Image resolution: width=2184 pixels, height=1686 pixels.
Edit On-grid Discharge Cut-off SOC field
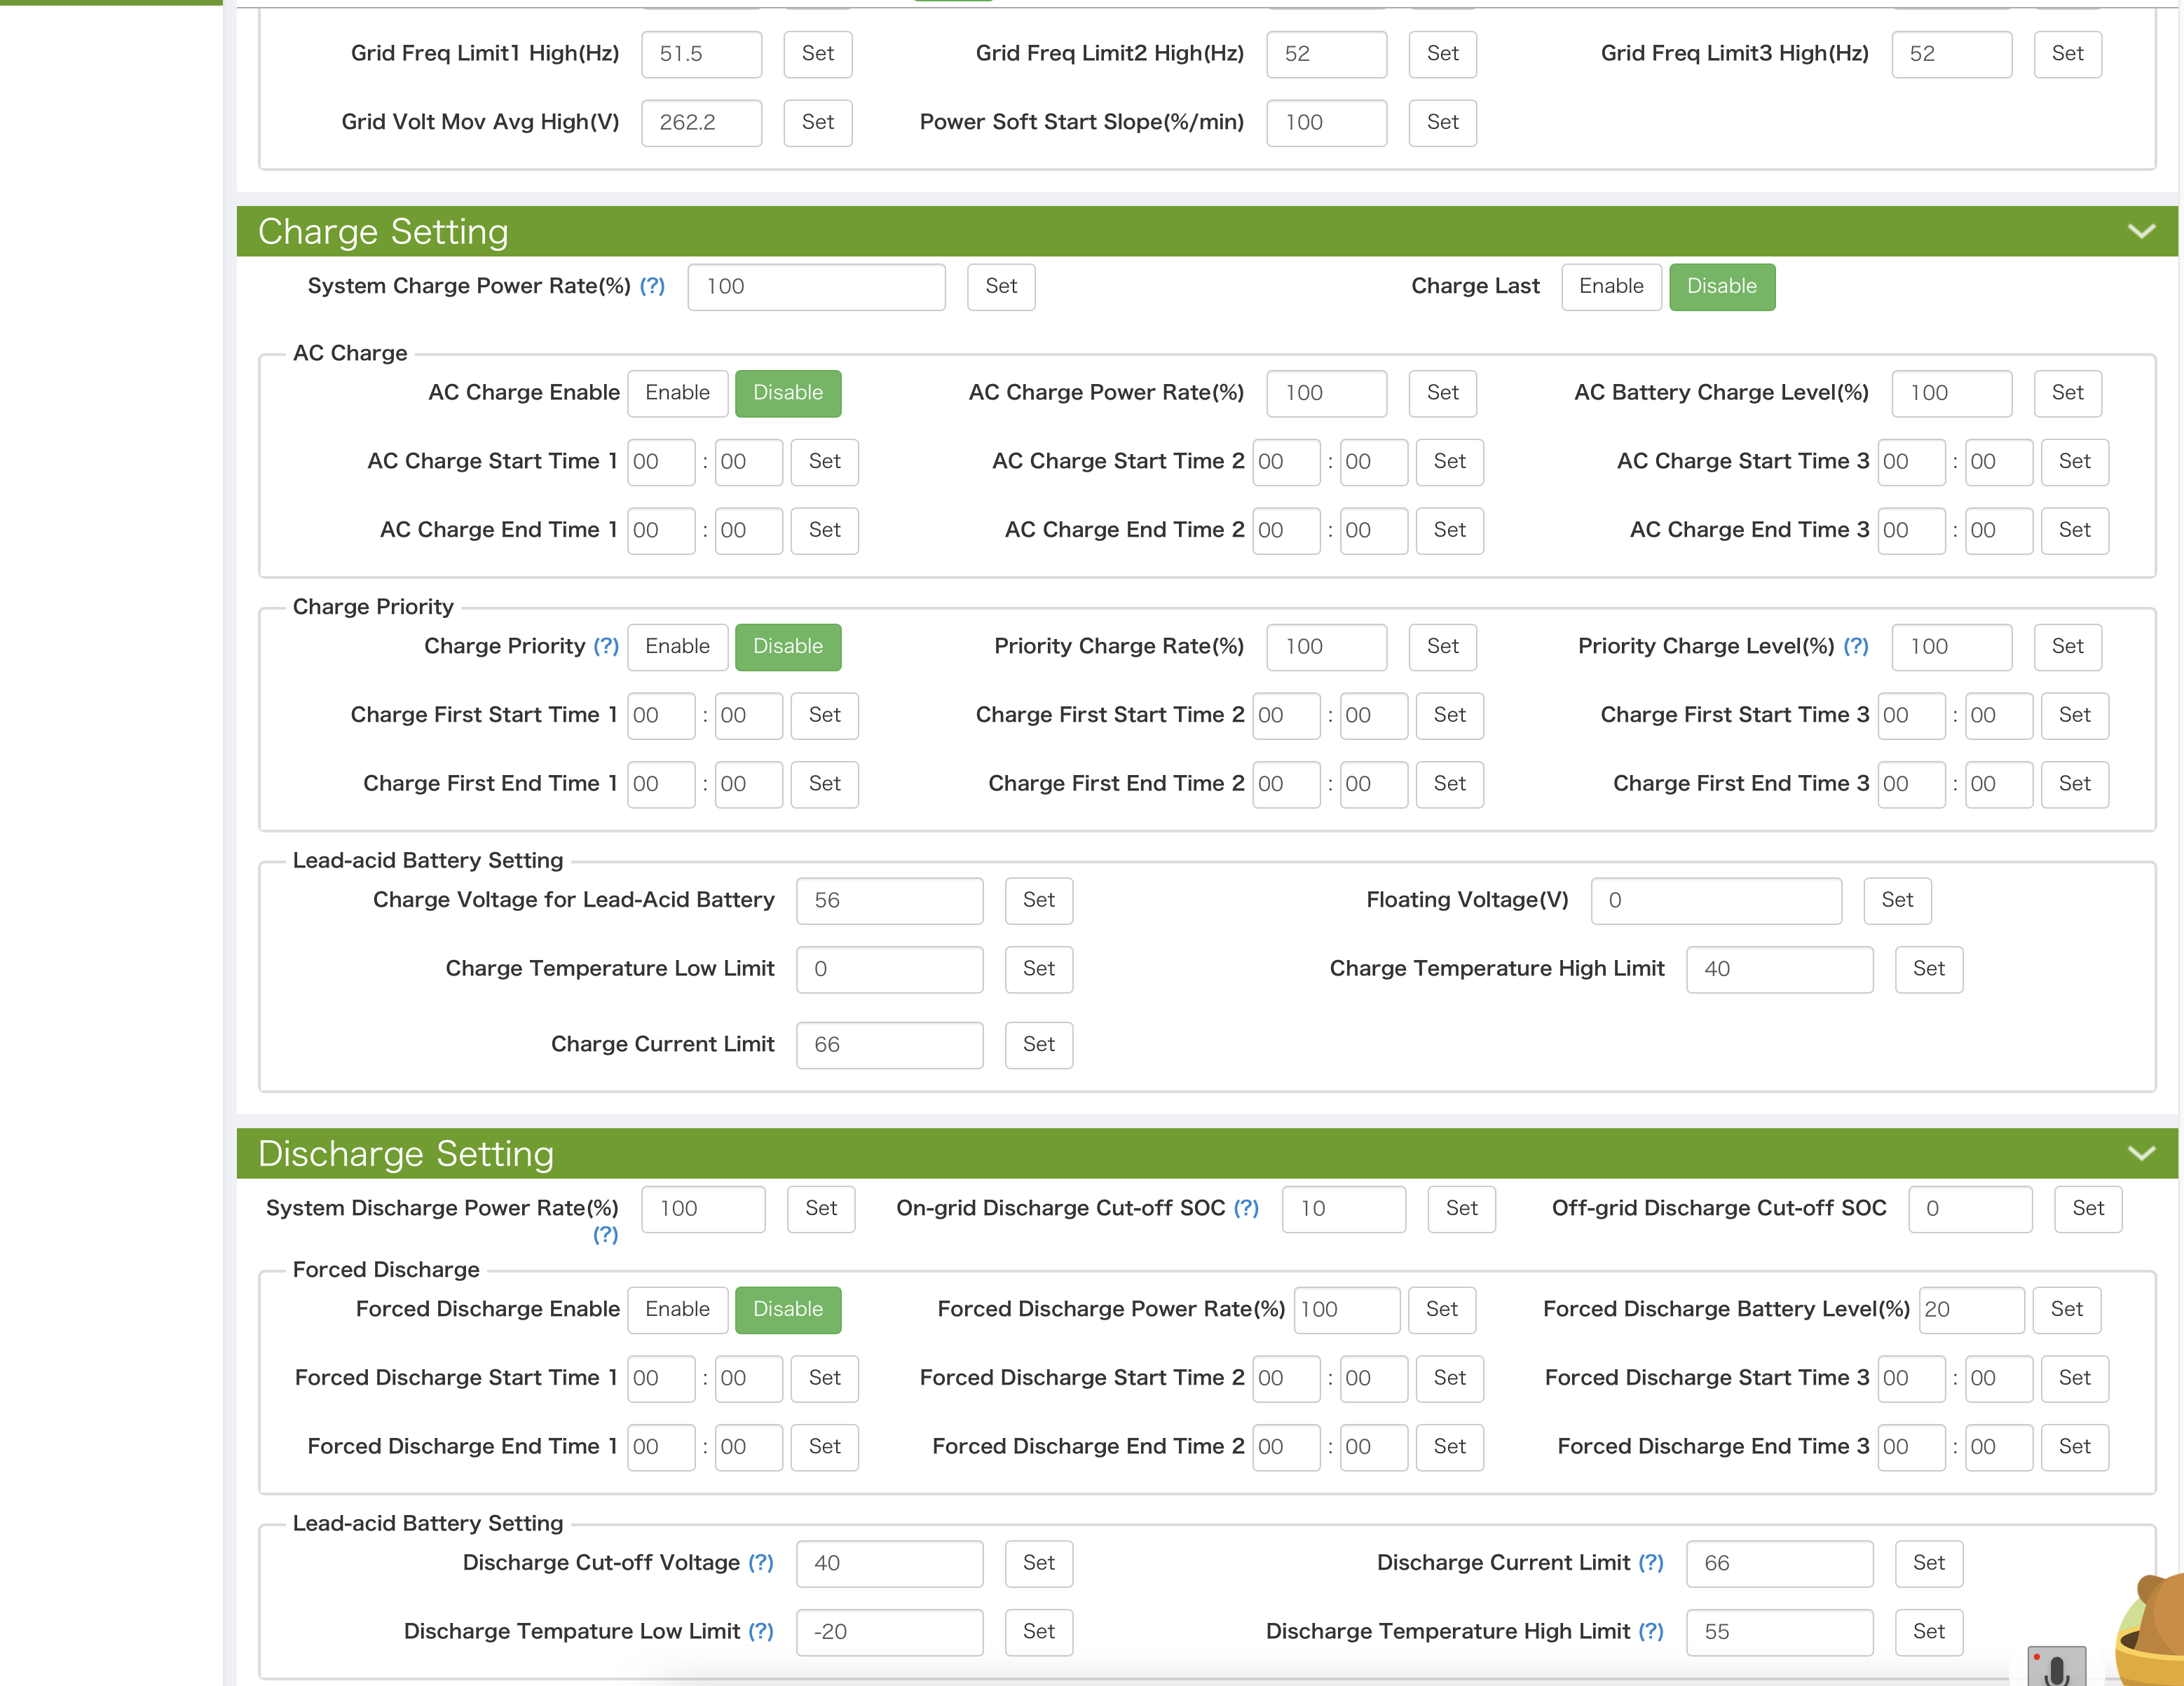tap(1344, 1209)
